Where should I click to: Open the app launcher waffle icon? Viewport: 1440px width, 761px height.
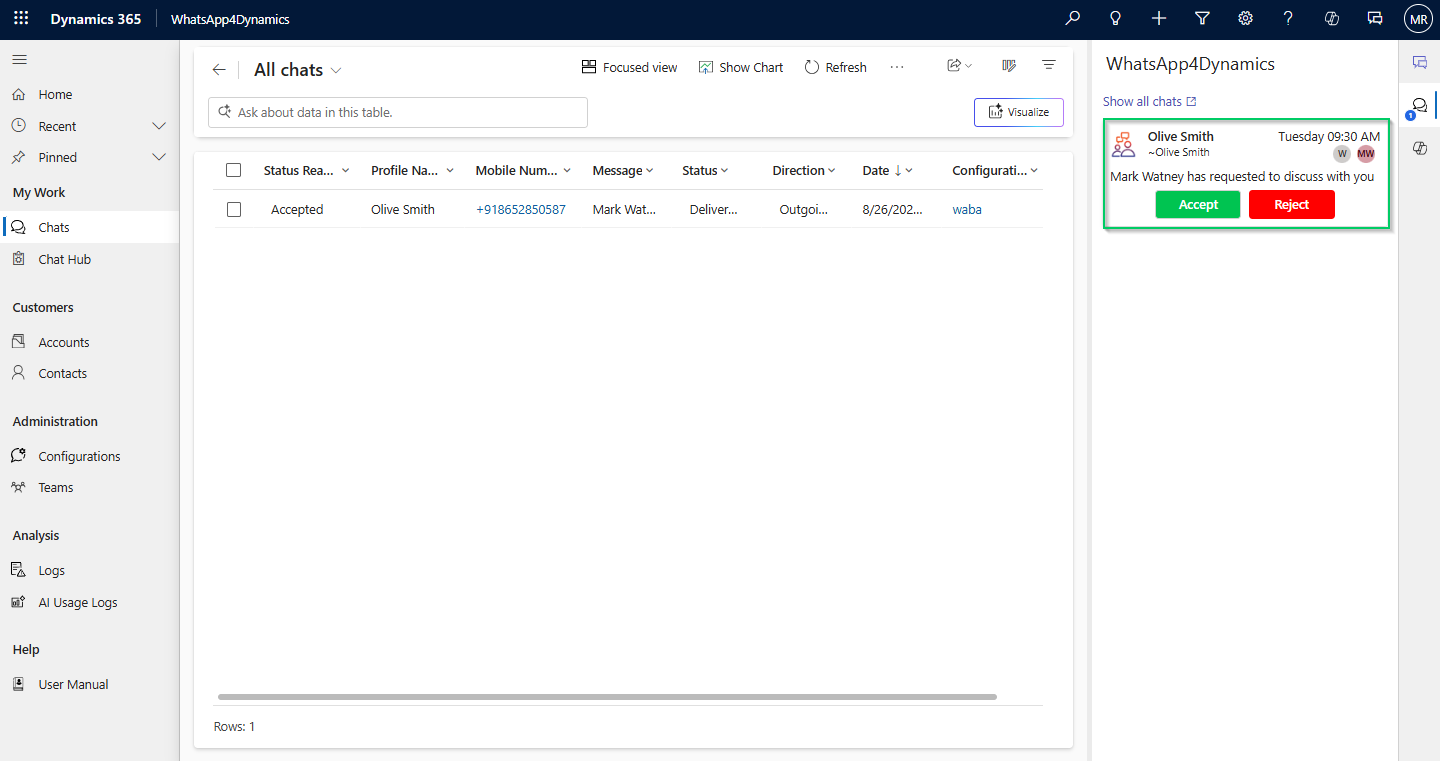click(x=21, y=19)
